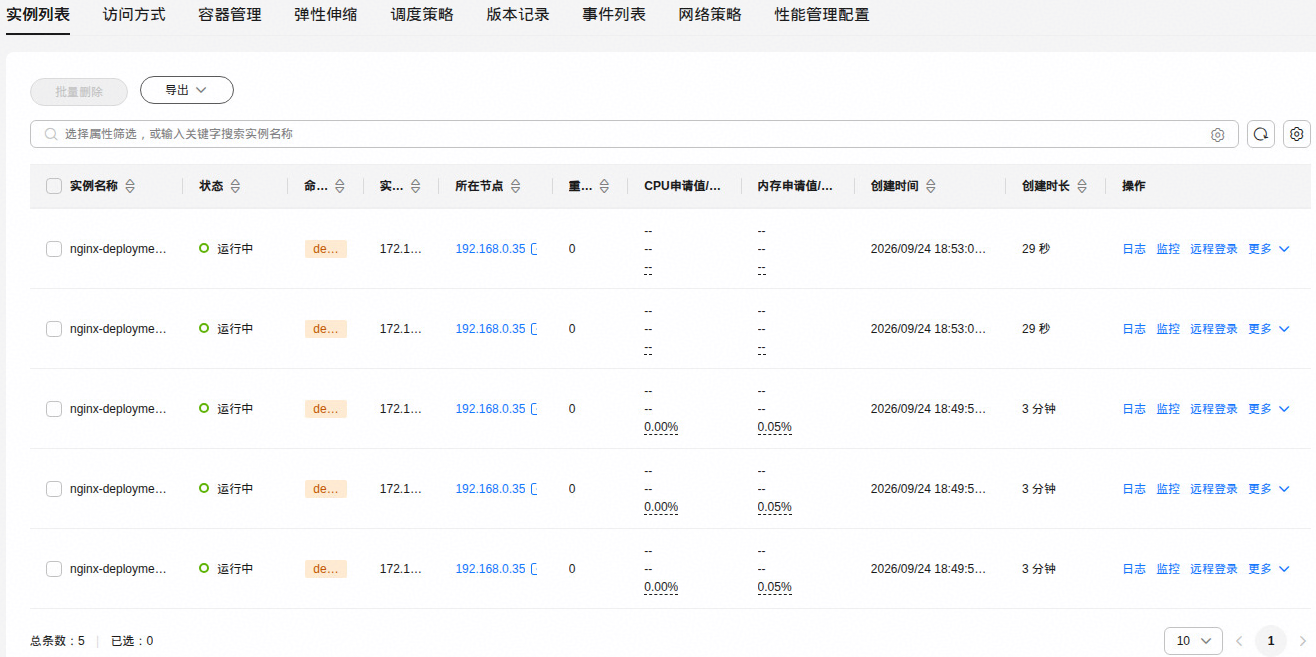The height and width of the screenshot is (657, 1316).
Task: Tick the select-all checkbox in the header
Action: [x=54, y=186]
